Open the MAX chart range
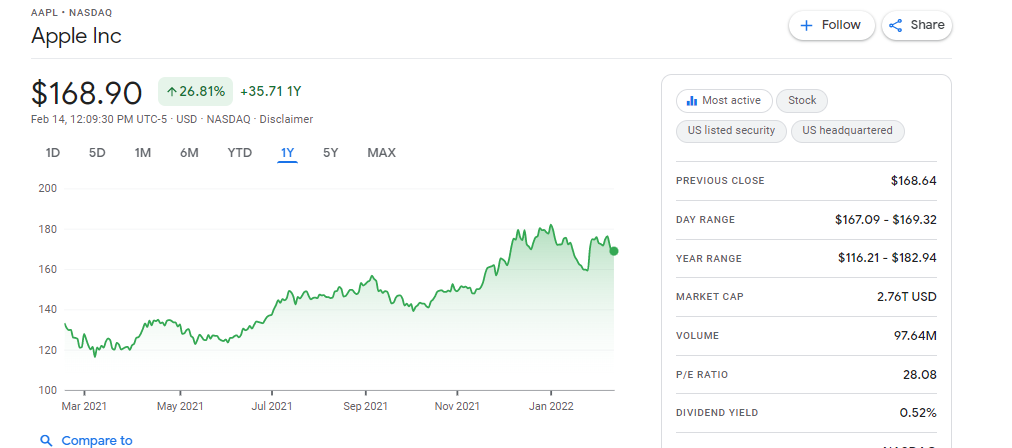1012x448 pixels. tap(381, 153)
